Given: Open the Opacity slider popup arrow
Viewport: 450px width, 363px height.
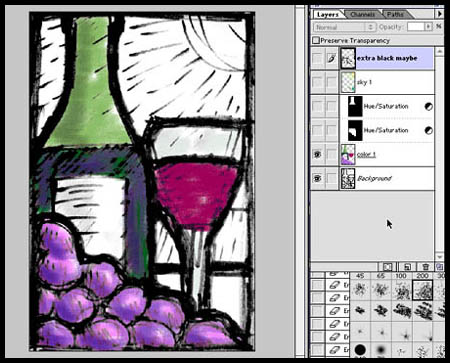Looking at the screenshot, I should tap(428, 27).
